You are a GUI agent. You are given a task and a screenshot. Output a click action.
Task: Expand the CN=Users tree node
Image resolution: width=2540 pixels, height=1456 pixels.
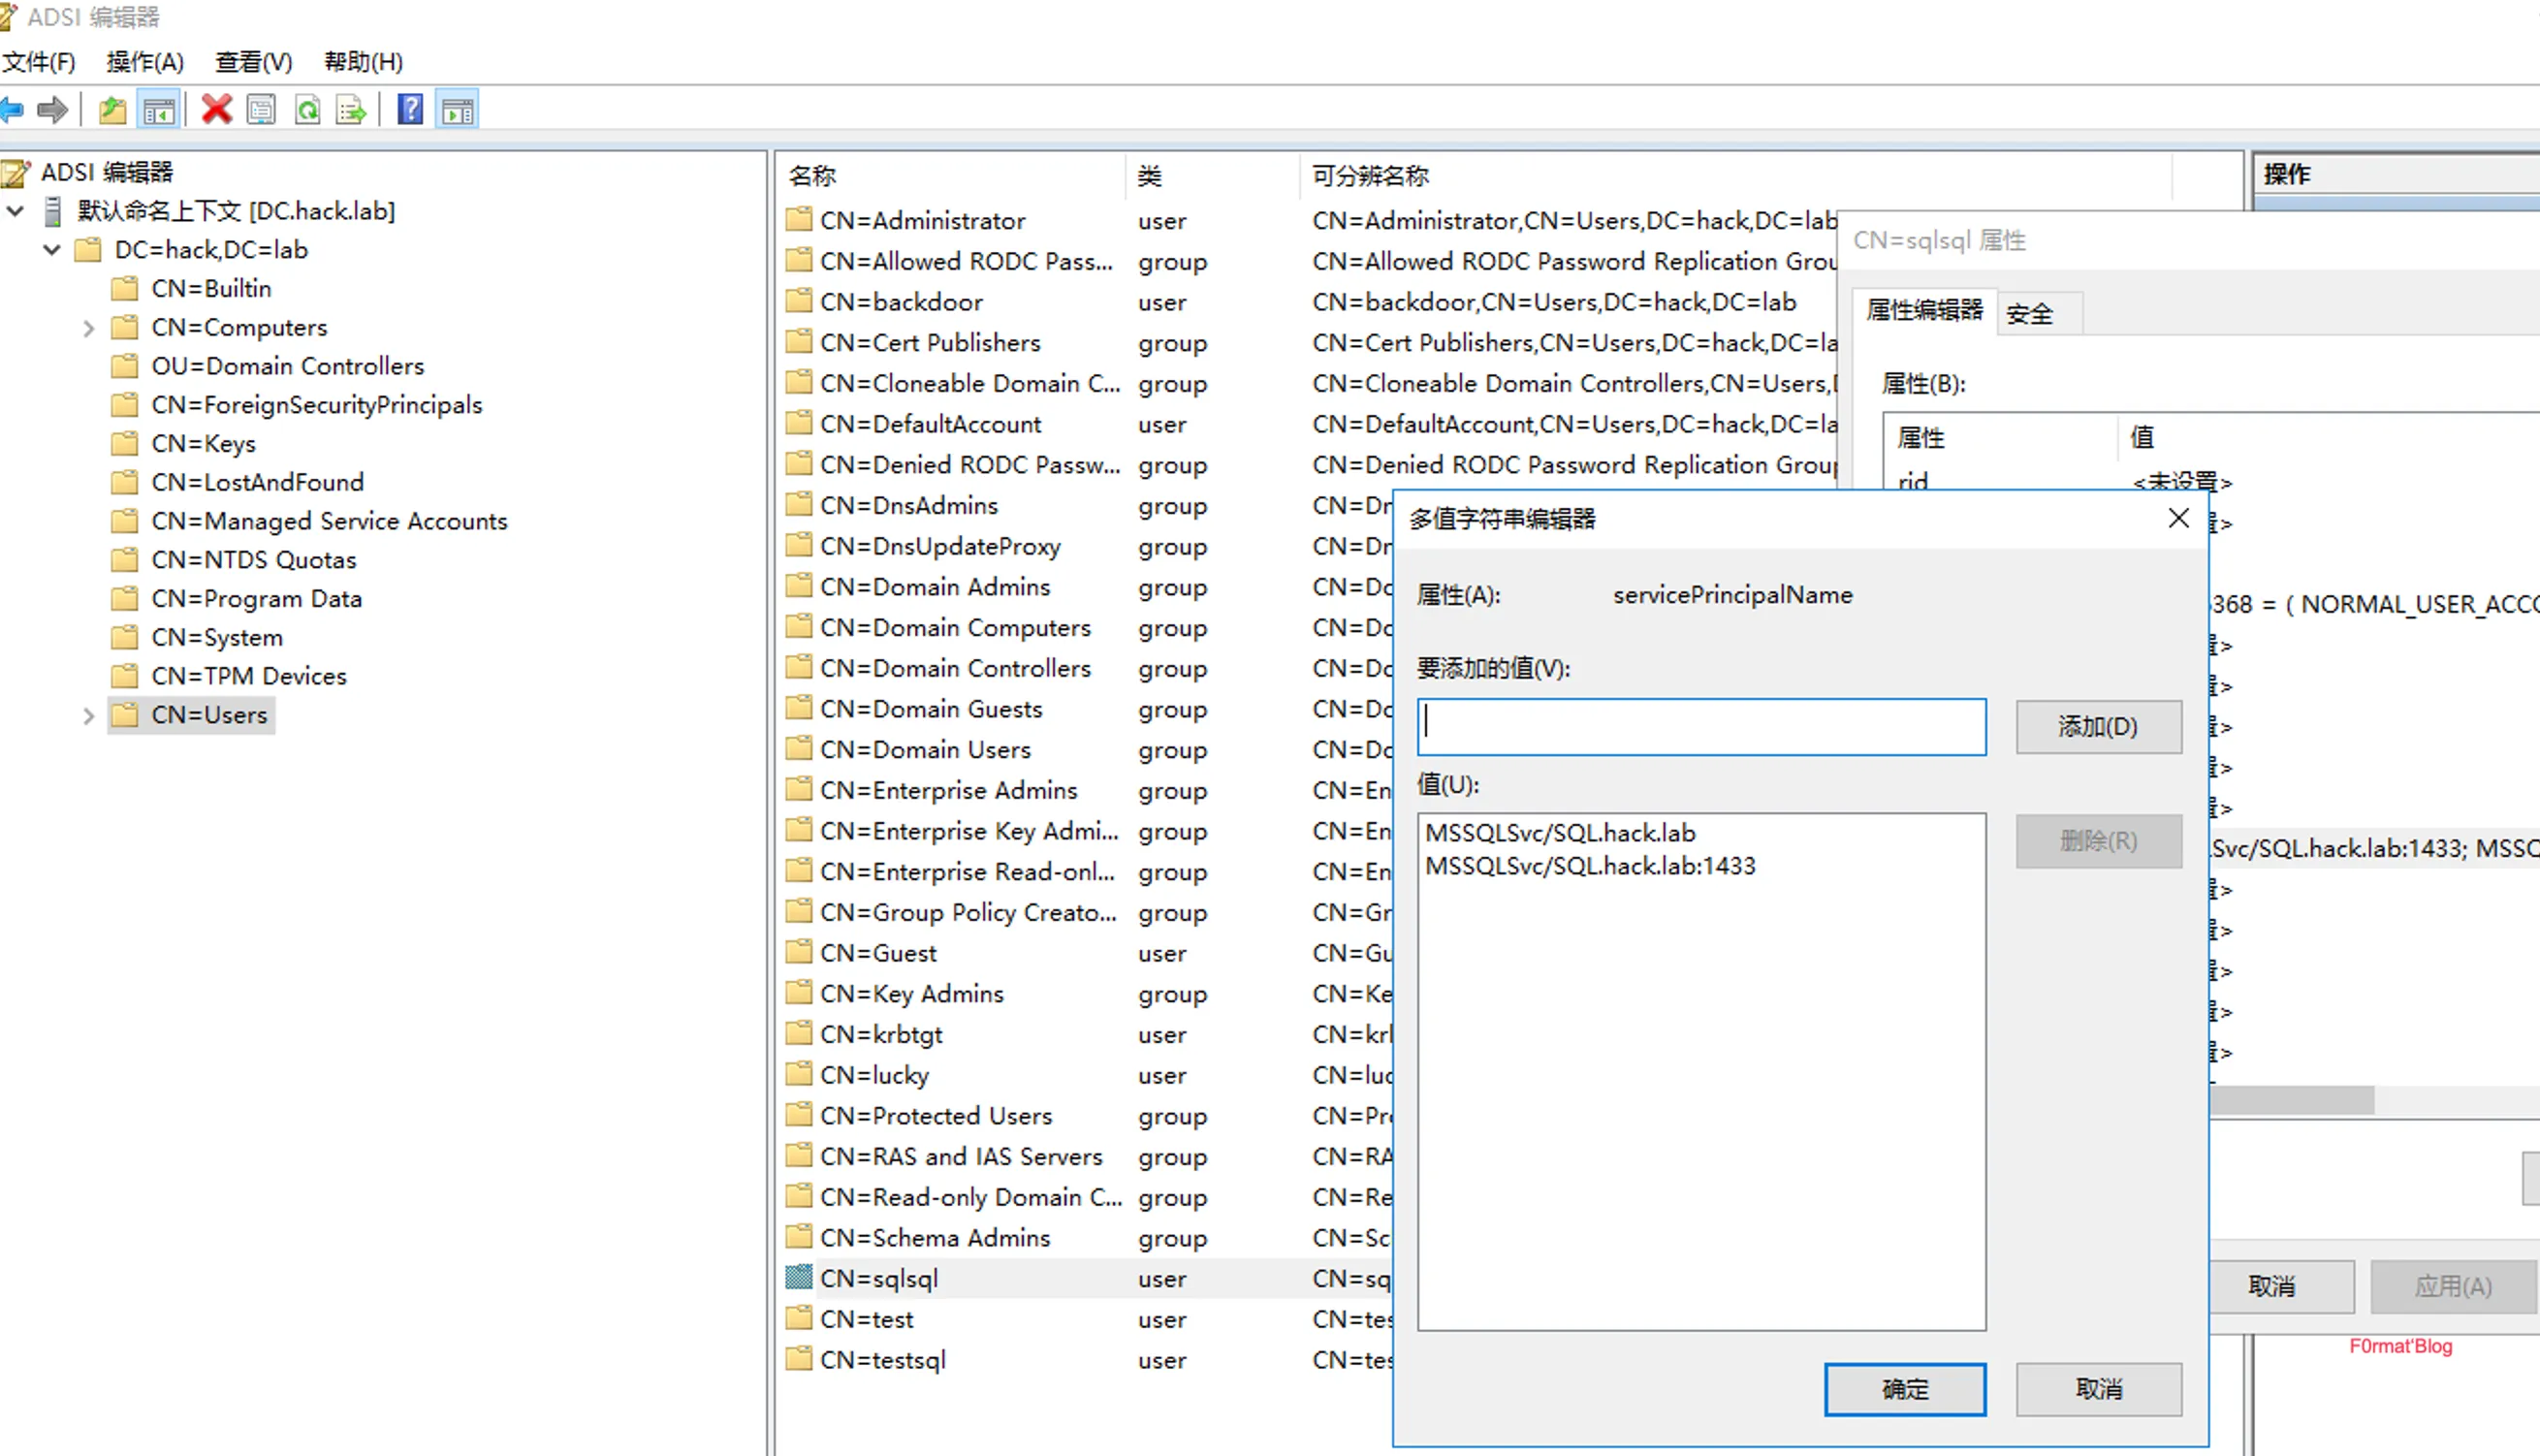coord(88,716)
